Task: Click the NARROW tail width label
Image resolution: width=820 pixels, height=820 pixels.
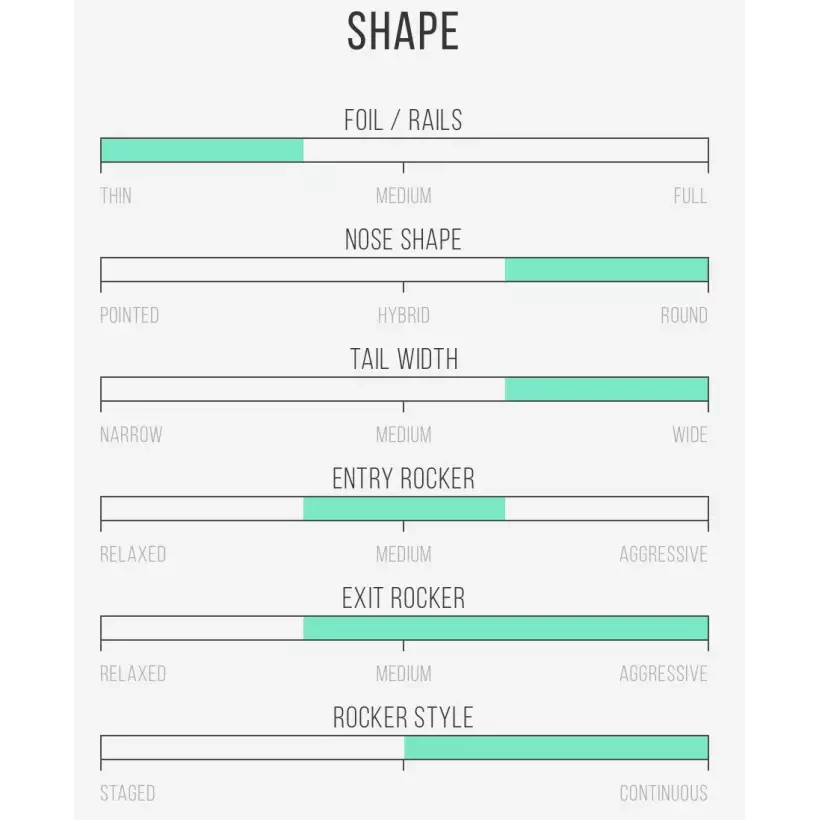Action: (131, 435)
